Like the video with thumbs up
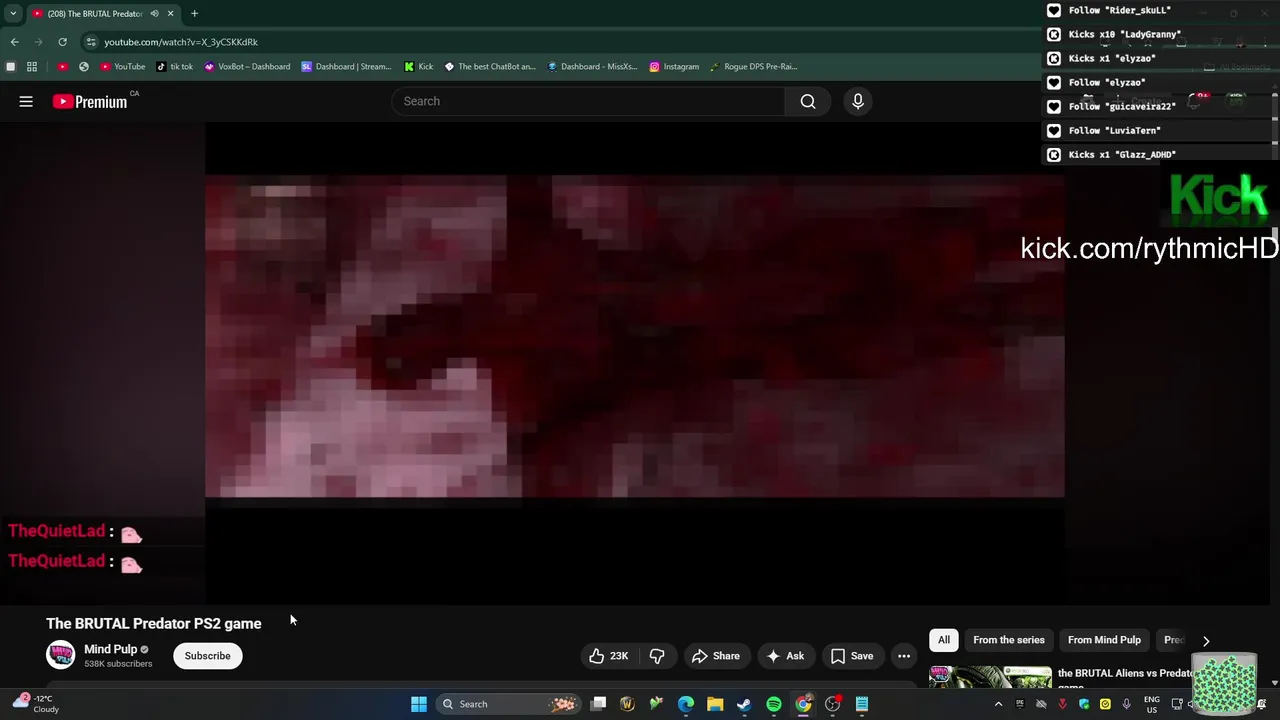 (x=608, y=656)
